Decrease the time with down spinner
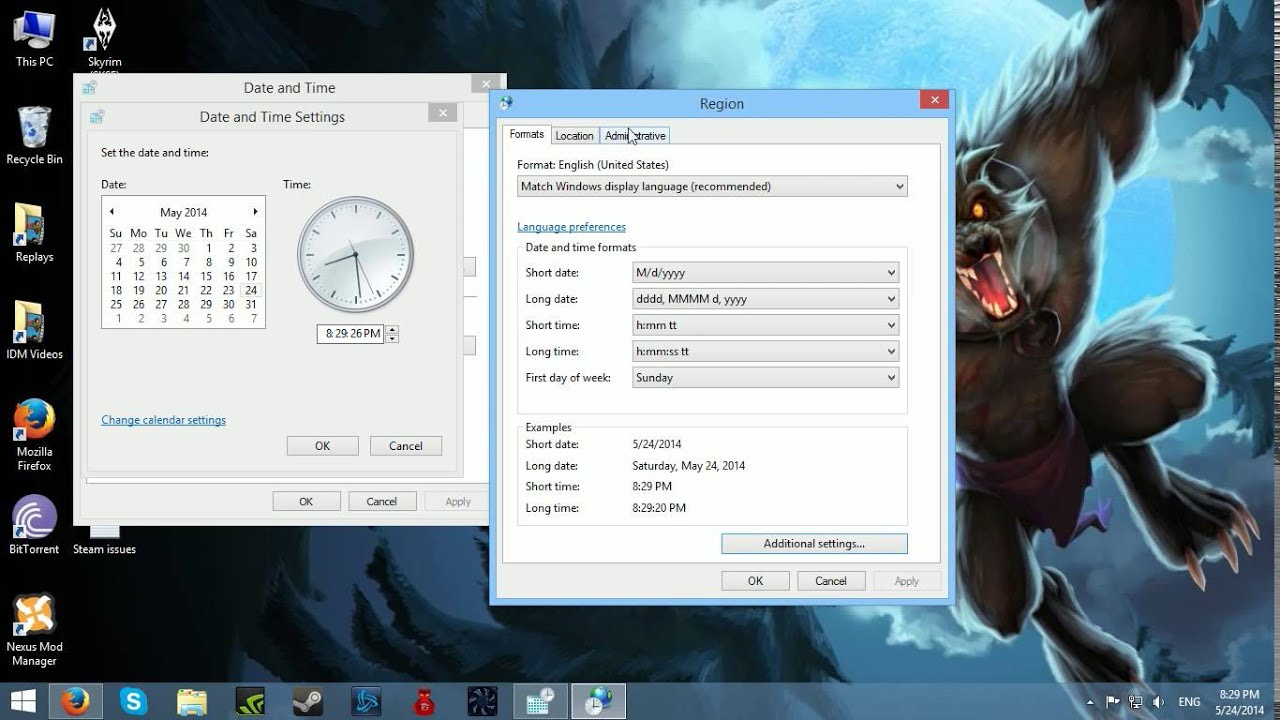 click(x=392, y=339)
